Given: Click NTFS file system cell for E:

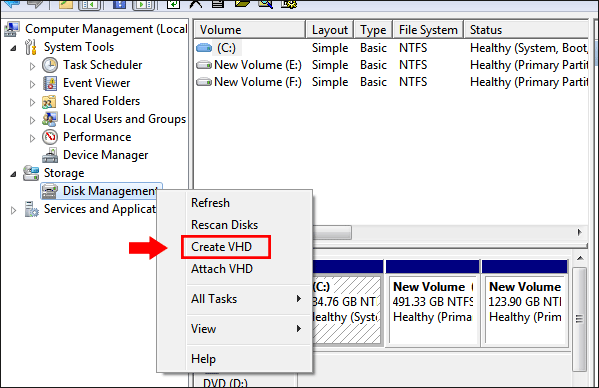Looking at the screenshot, I should [413, 65].
